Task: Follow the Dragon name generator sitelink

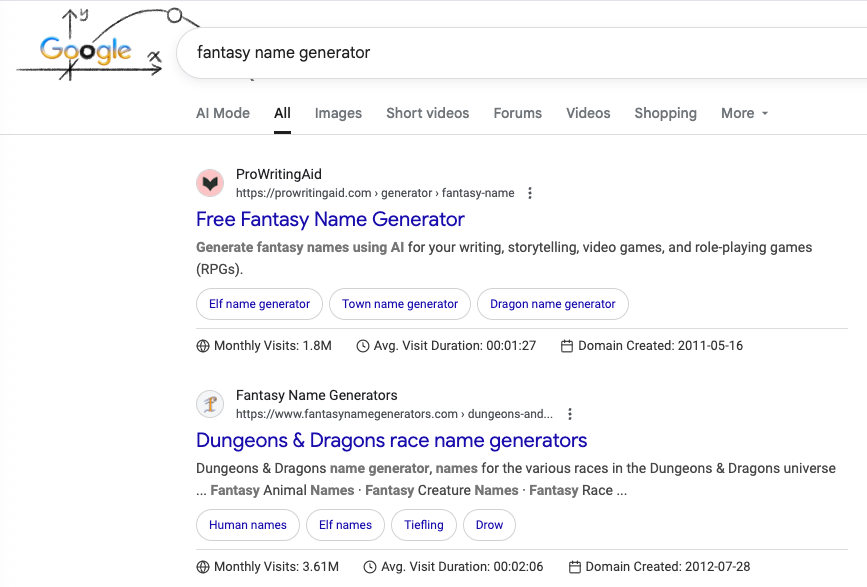Action: click(552, 304)
